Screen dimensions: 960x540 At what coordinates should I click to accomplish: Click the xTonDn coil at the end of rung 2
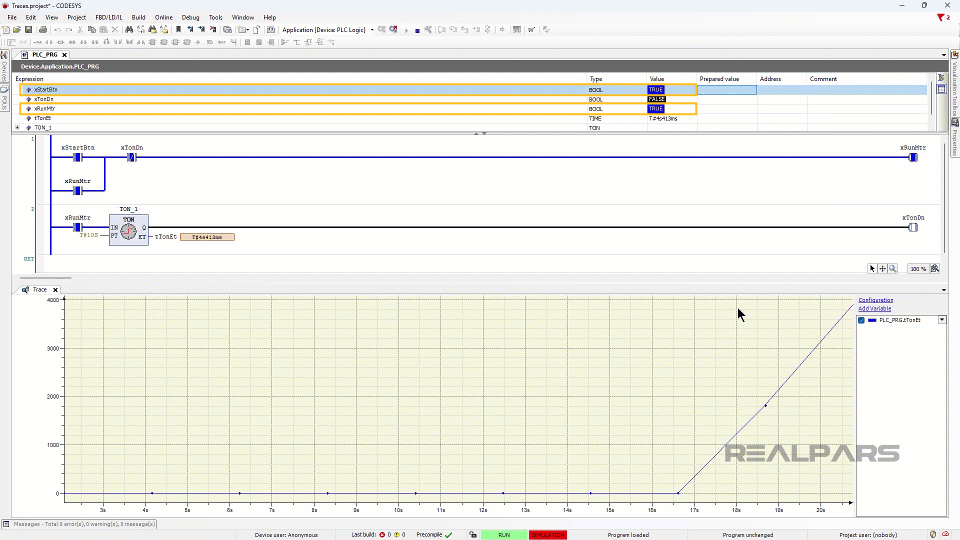(x=913, y=228)
